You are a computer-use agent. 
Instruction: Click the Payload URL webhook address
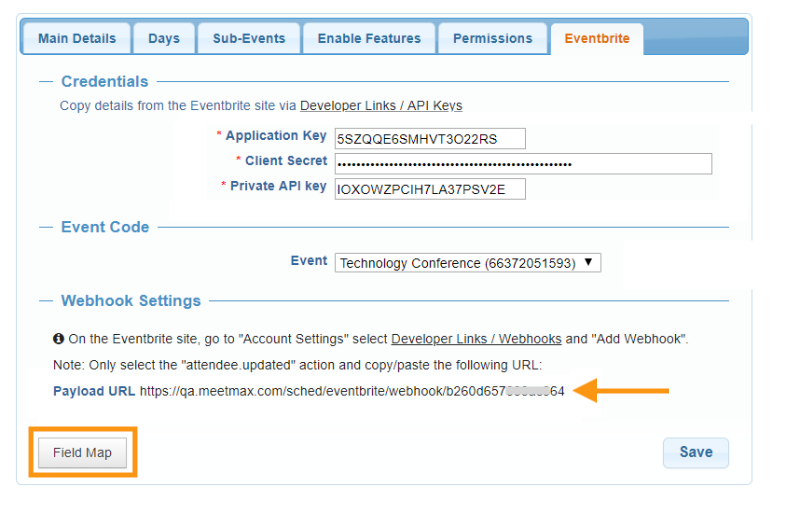(x=352, y=391)
